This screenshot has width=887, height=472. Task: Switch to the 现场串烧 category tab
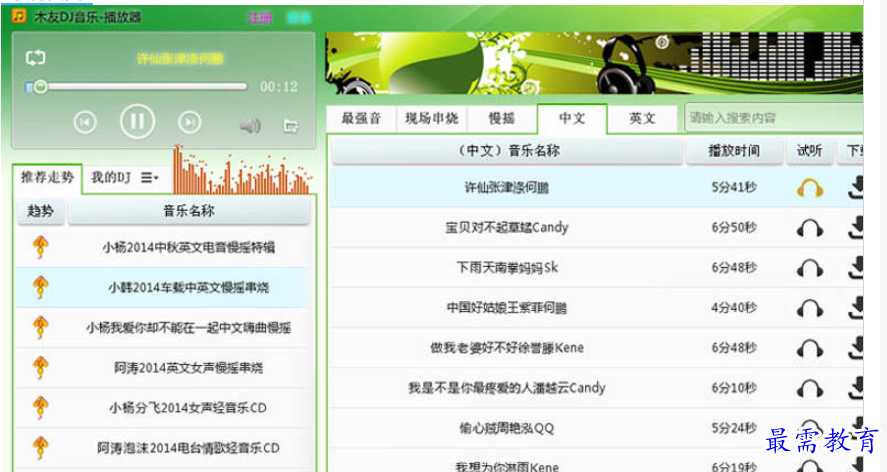point(432,118)
